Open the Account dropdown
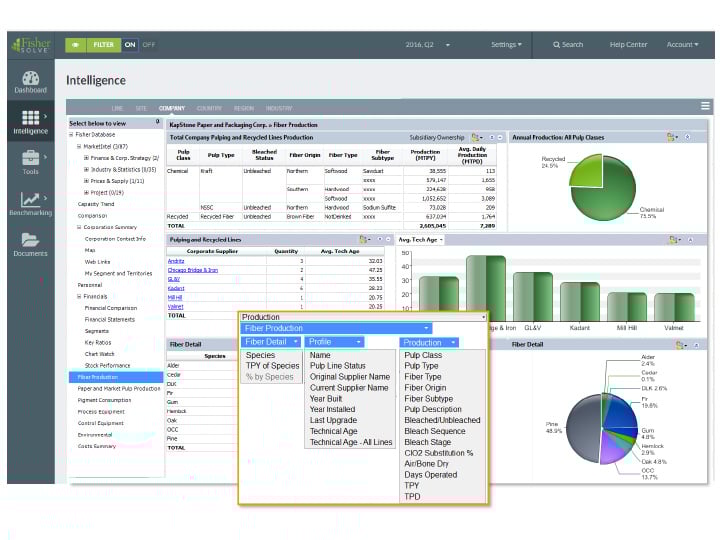The width and height of the screenshot is (722, 540). [682, 45]
